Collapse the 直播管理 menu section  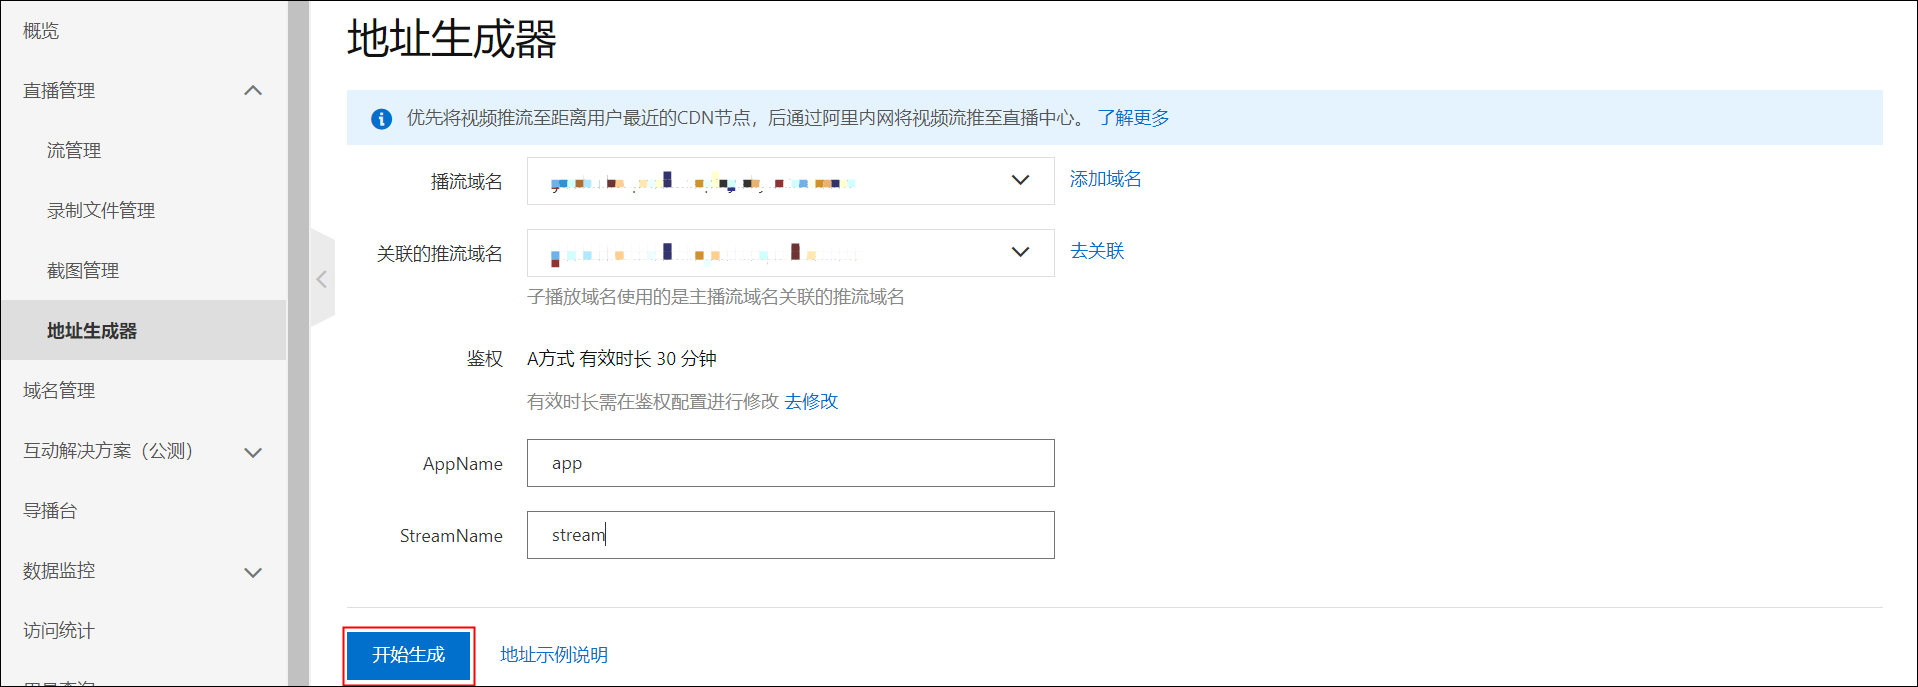coord(253,91)
